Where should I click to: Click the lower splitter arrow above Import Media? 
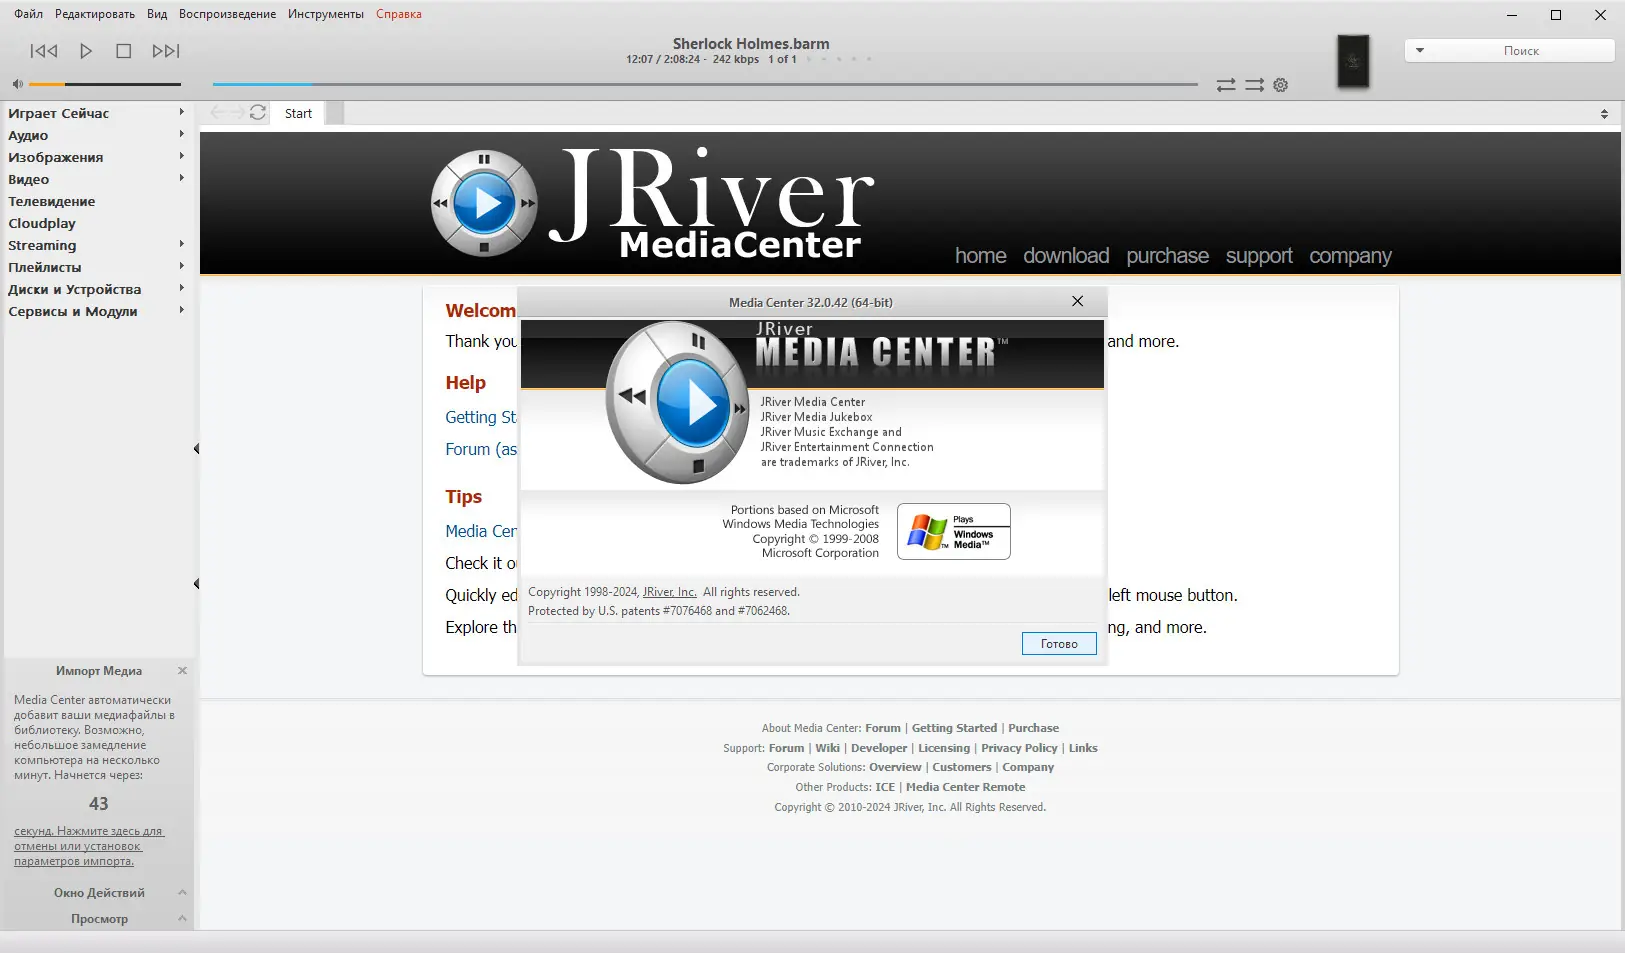(x=197, y=584)
